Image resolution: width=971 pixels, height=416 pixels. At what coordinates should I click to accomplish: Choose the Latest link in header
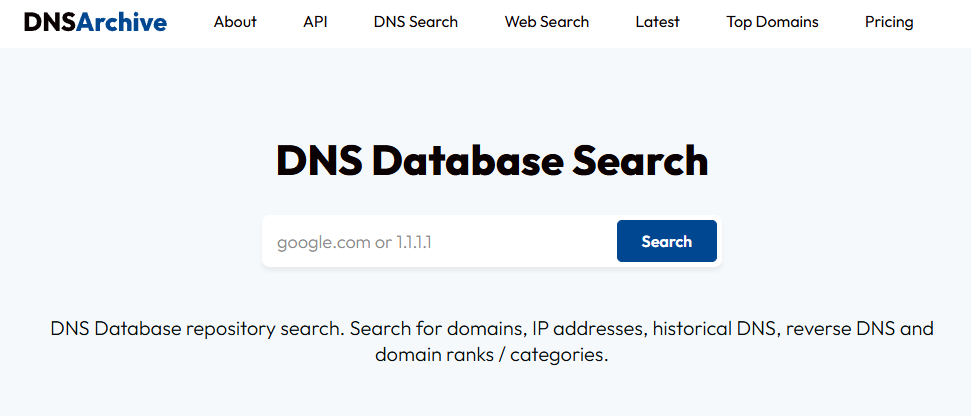pos(658,22)
